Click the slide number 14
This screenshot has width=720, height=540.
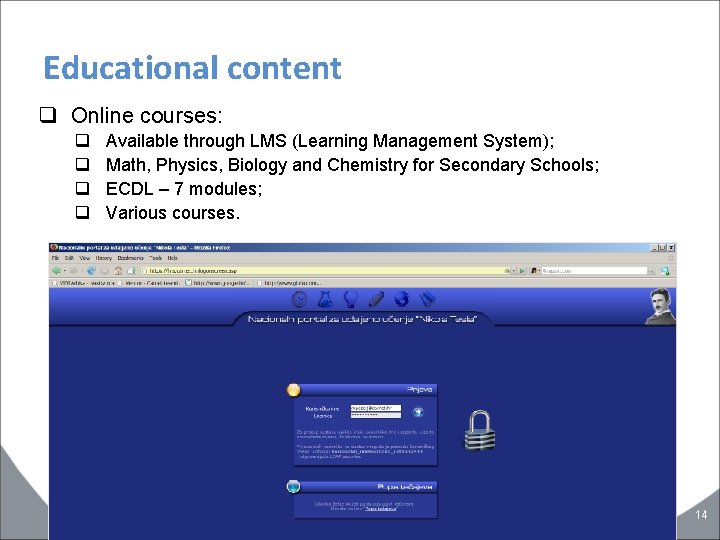coord(701,514)
